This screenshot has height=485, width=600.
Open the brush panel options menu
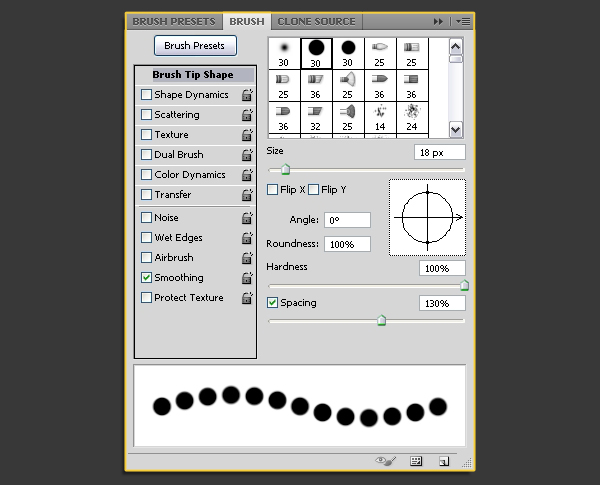[463, 21]
